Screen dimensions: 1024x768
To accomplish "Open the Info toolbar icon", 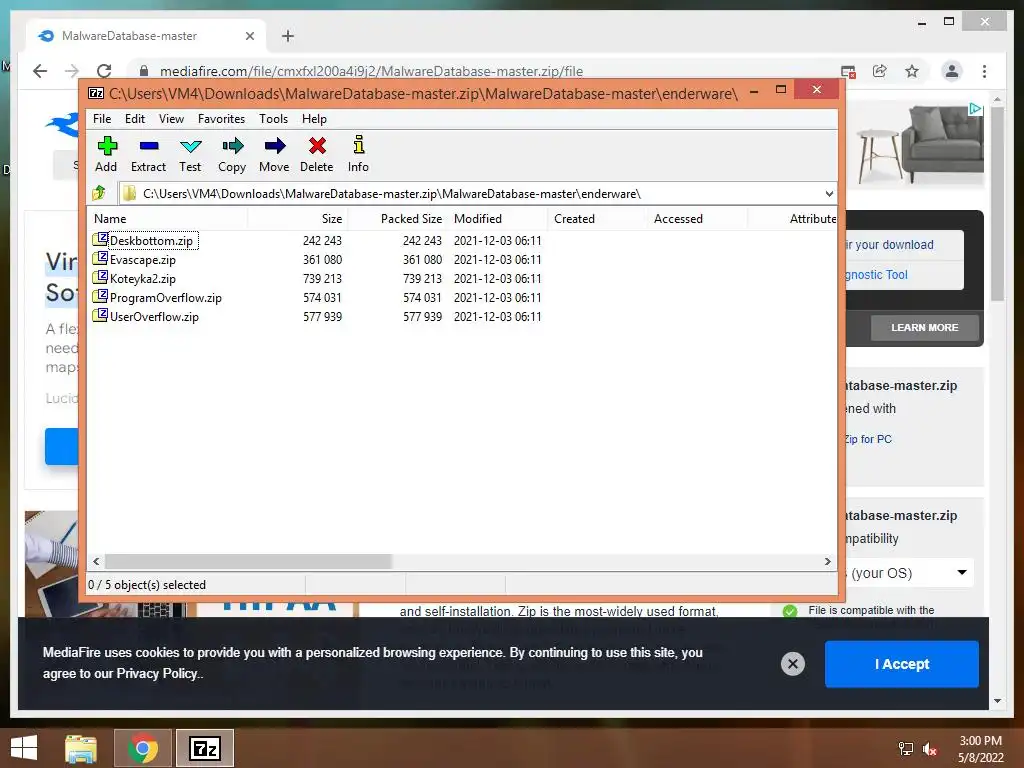I will tap(359, 144).
